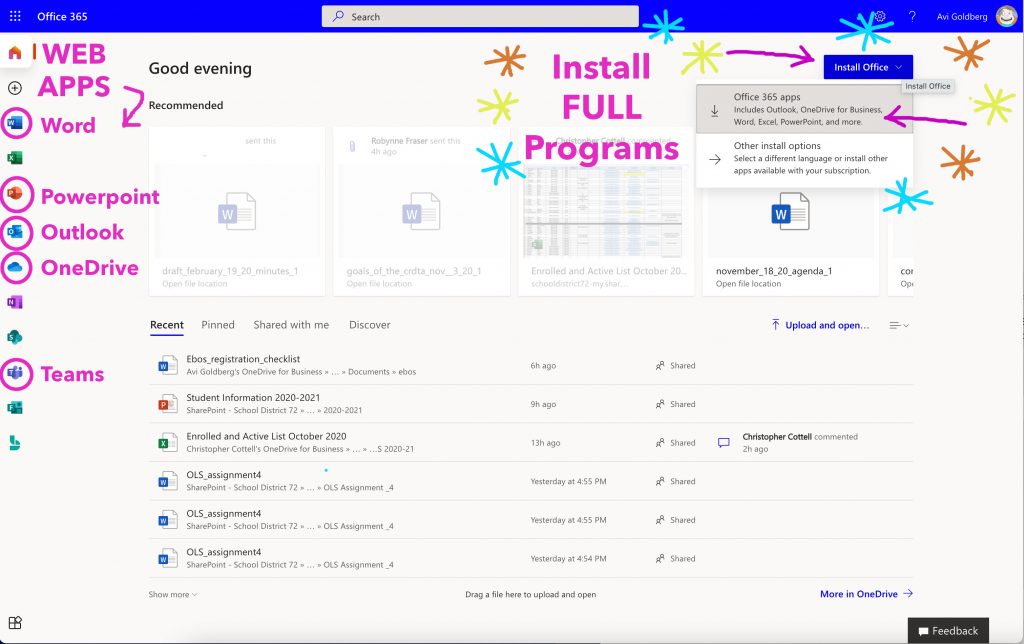Choose Other install options entry
This screenshot has width=1024, height=644.
(x=804, y=158)
